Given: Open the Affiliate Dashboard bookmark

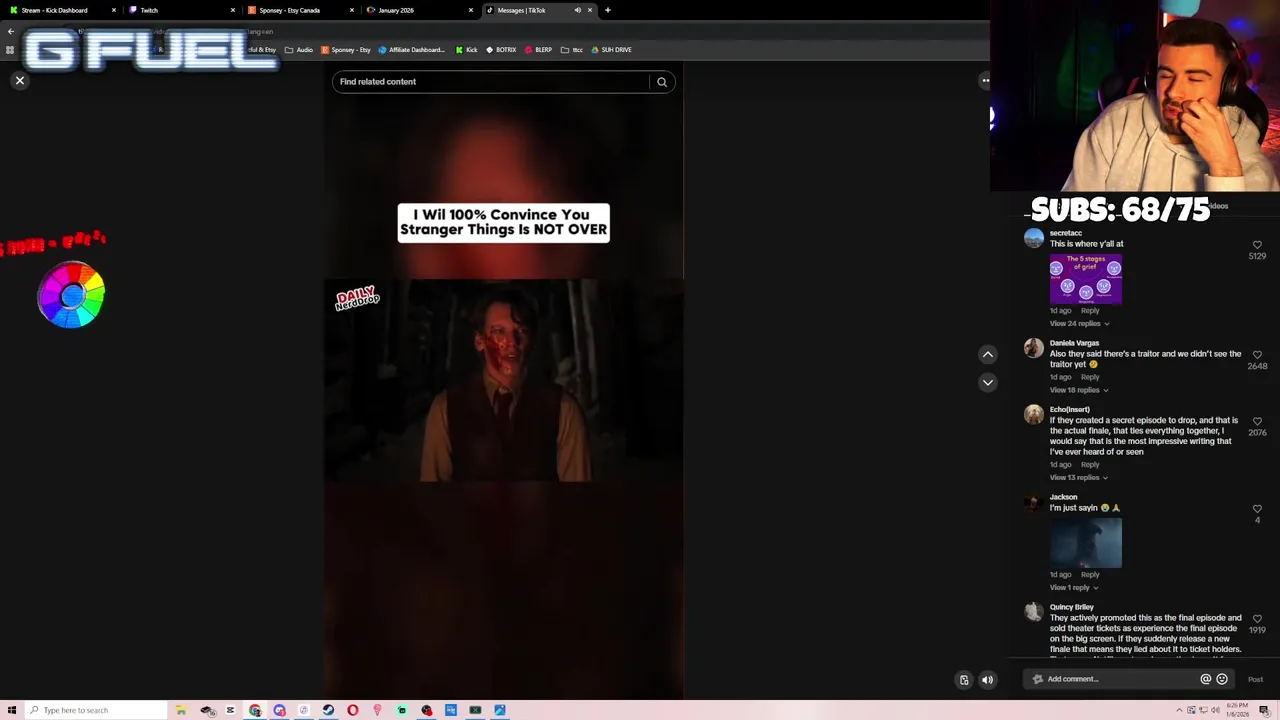Looking at the screenshot, I should (411, 50).
